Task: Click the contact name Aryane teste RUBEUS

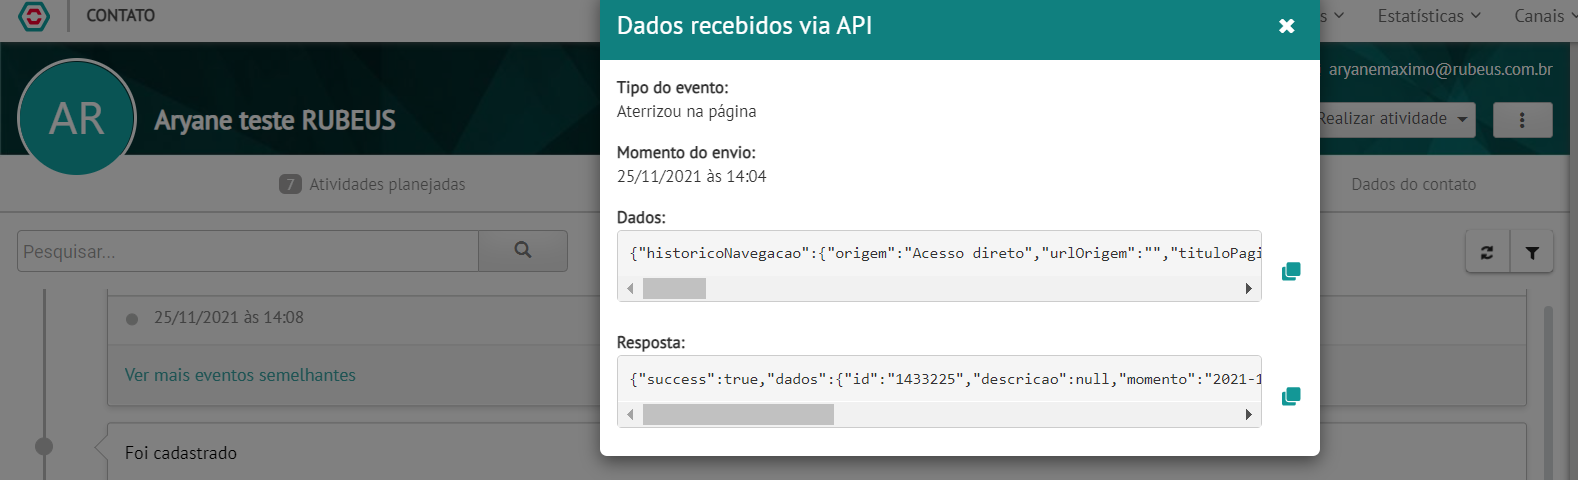Action: tap(275, 120)
